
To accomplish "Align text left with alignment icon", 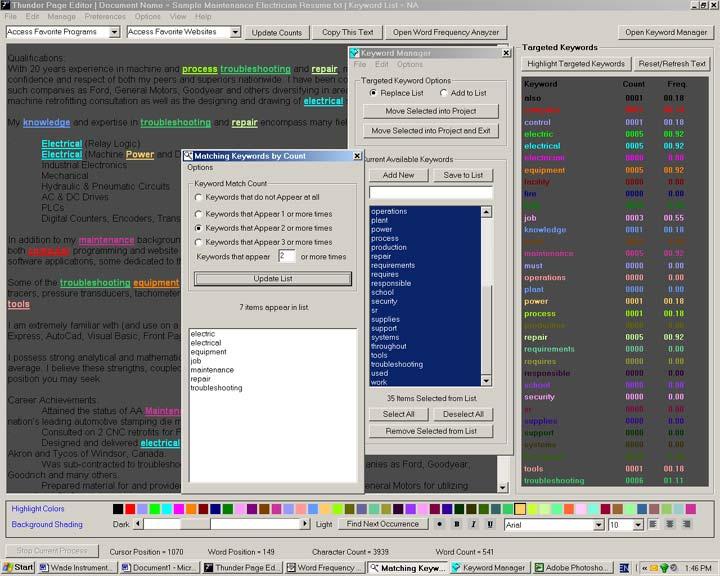I will (x=653, y=524).
